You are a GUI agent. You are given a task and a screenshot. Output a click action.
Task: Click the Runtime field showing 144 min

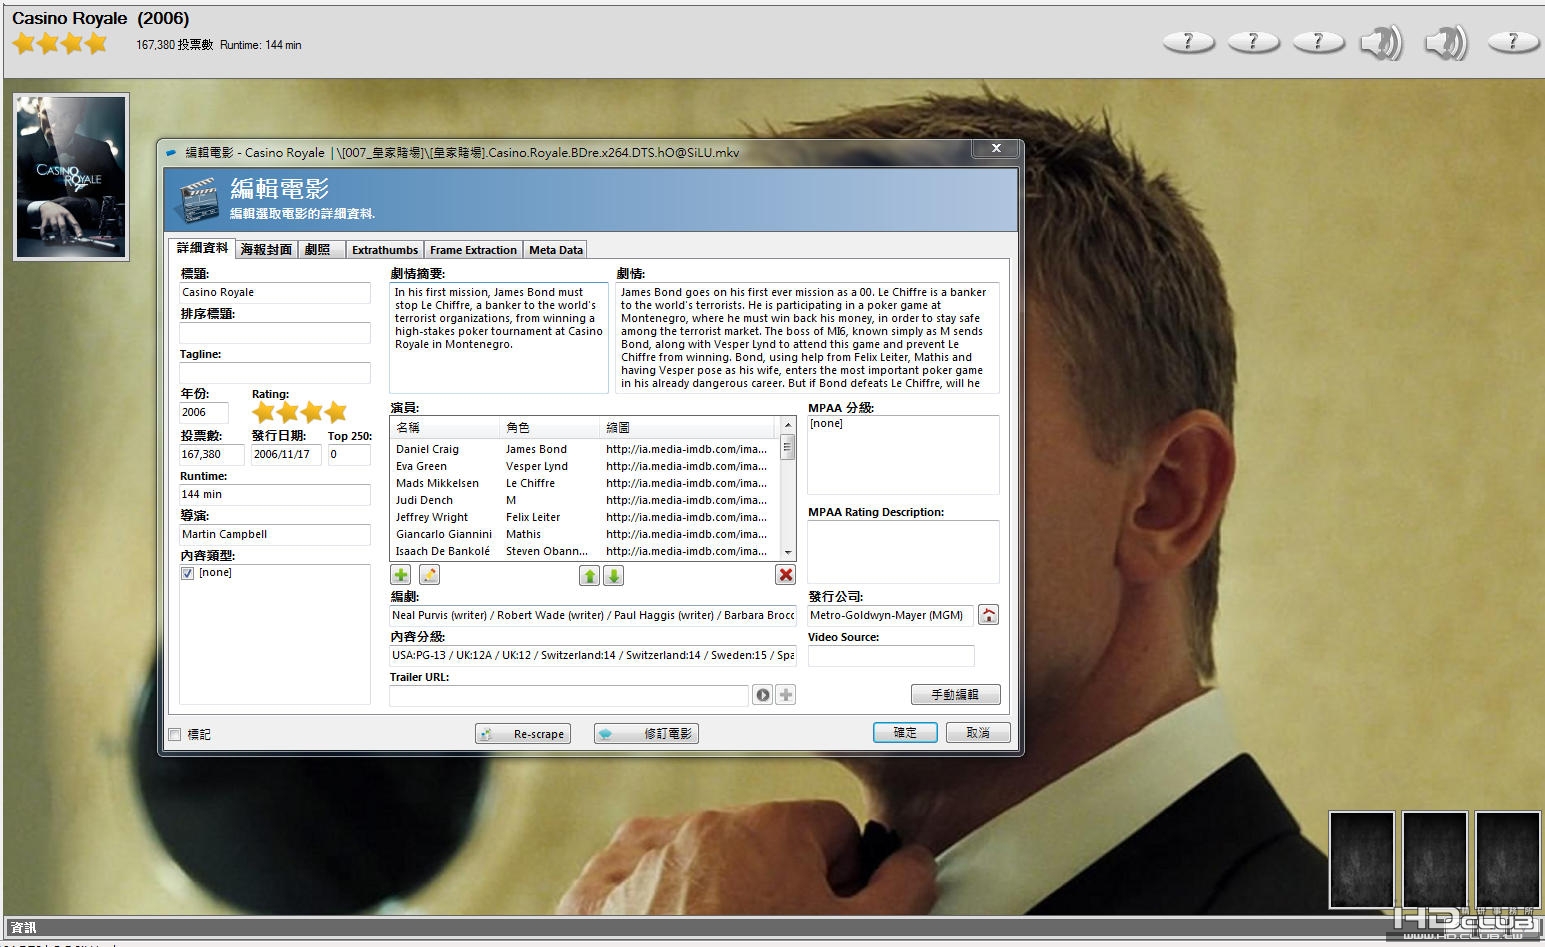point(275,494)
